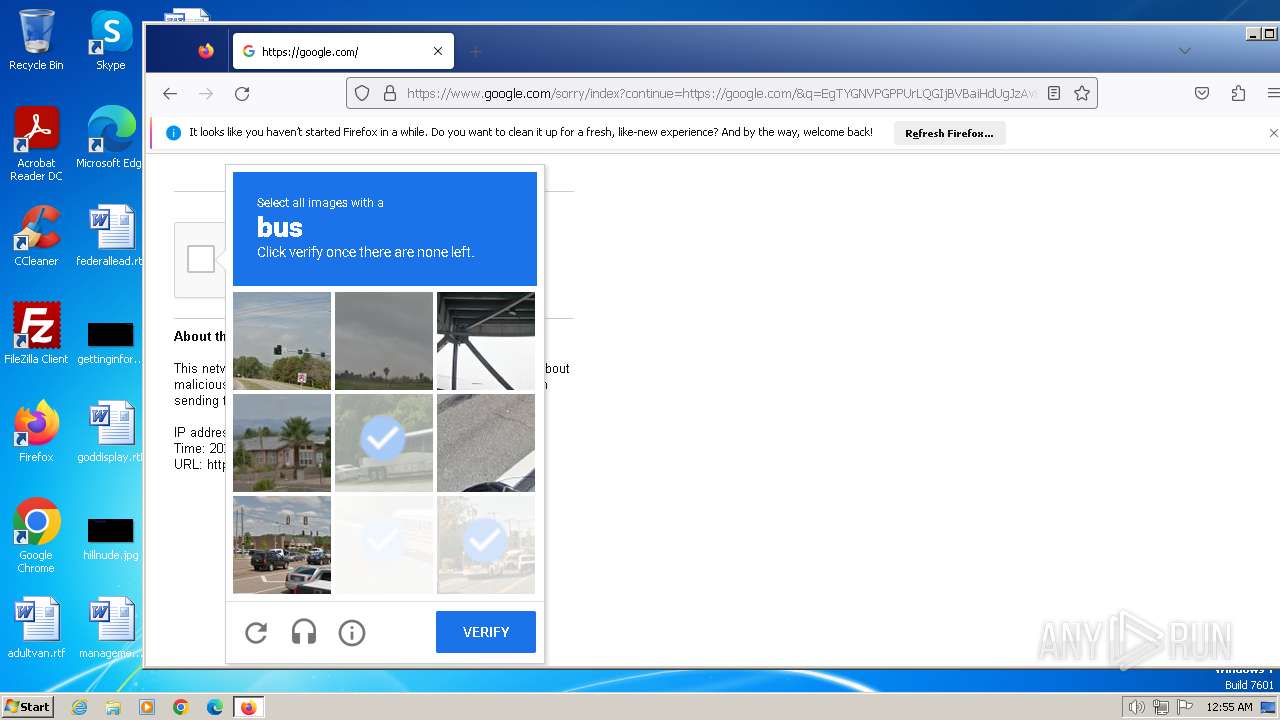1280x720 pixels.
Task: Click the Refresh Firefox… button
Action: tap(949, 133)
